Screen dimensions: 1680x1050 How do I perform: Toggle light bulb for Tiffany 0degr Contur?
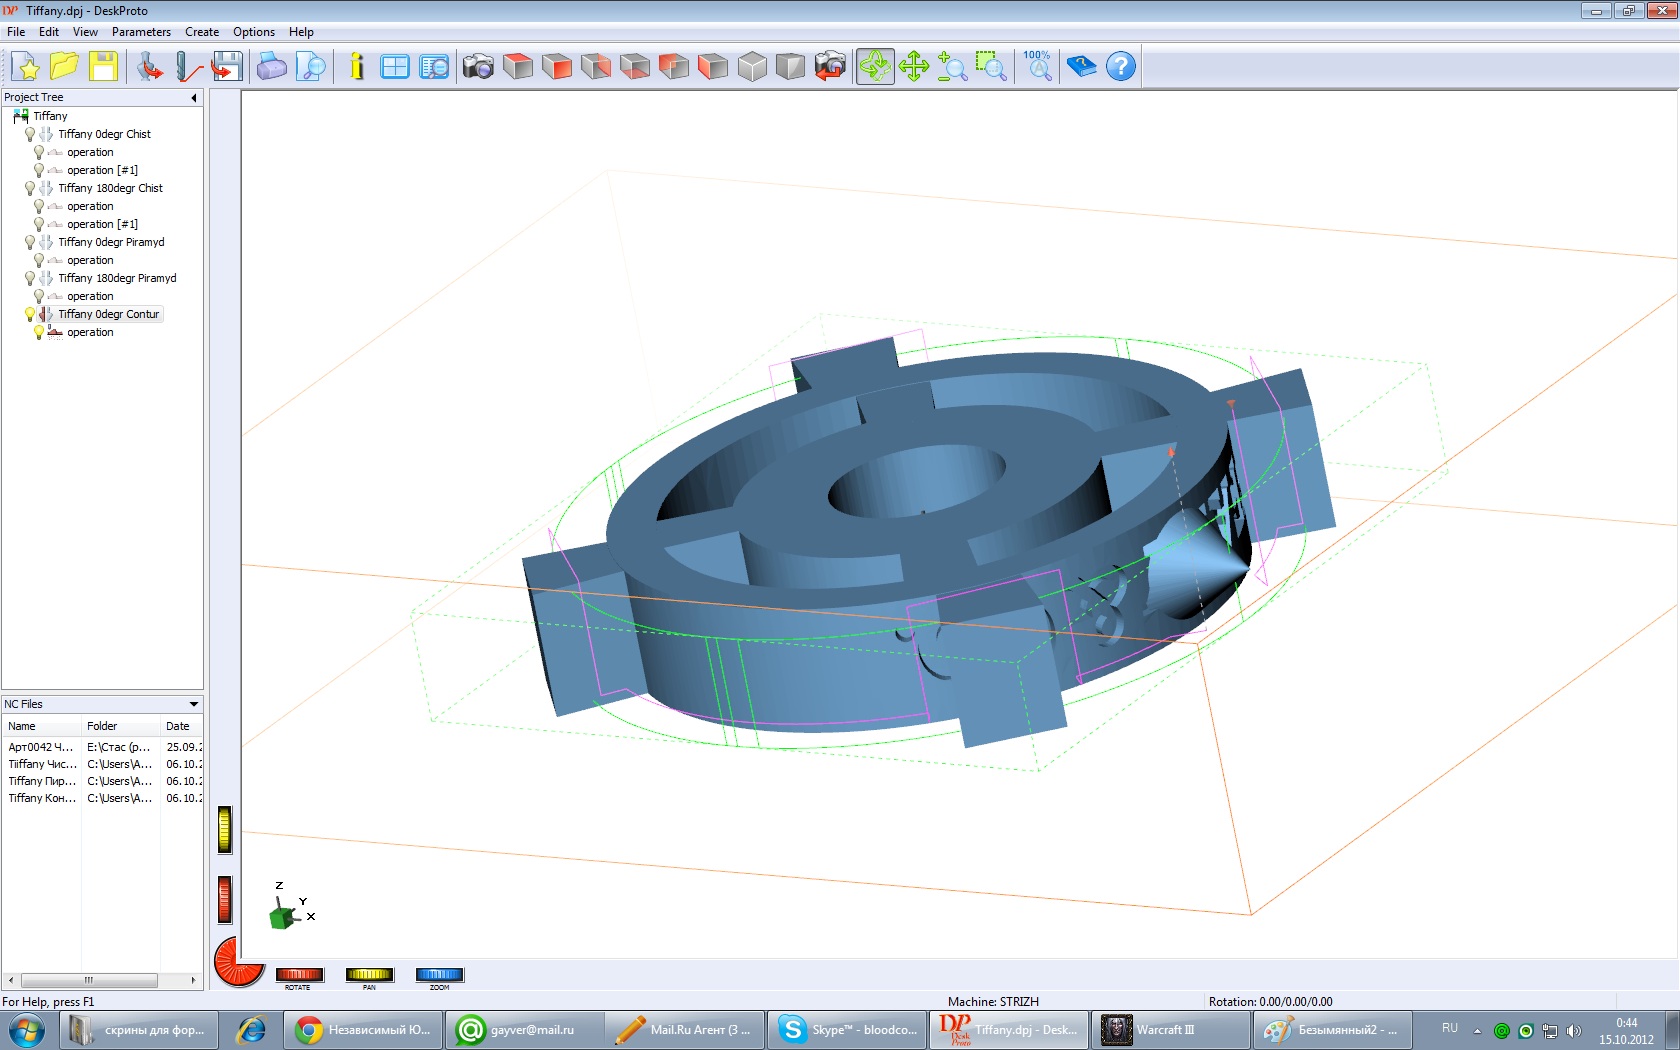point(30,314)
